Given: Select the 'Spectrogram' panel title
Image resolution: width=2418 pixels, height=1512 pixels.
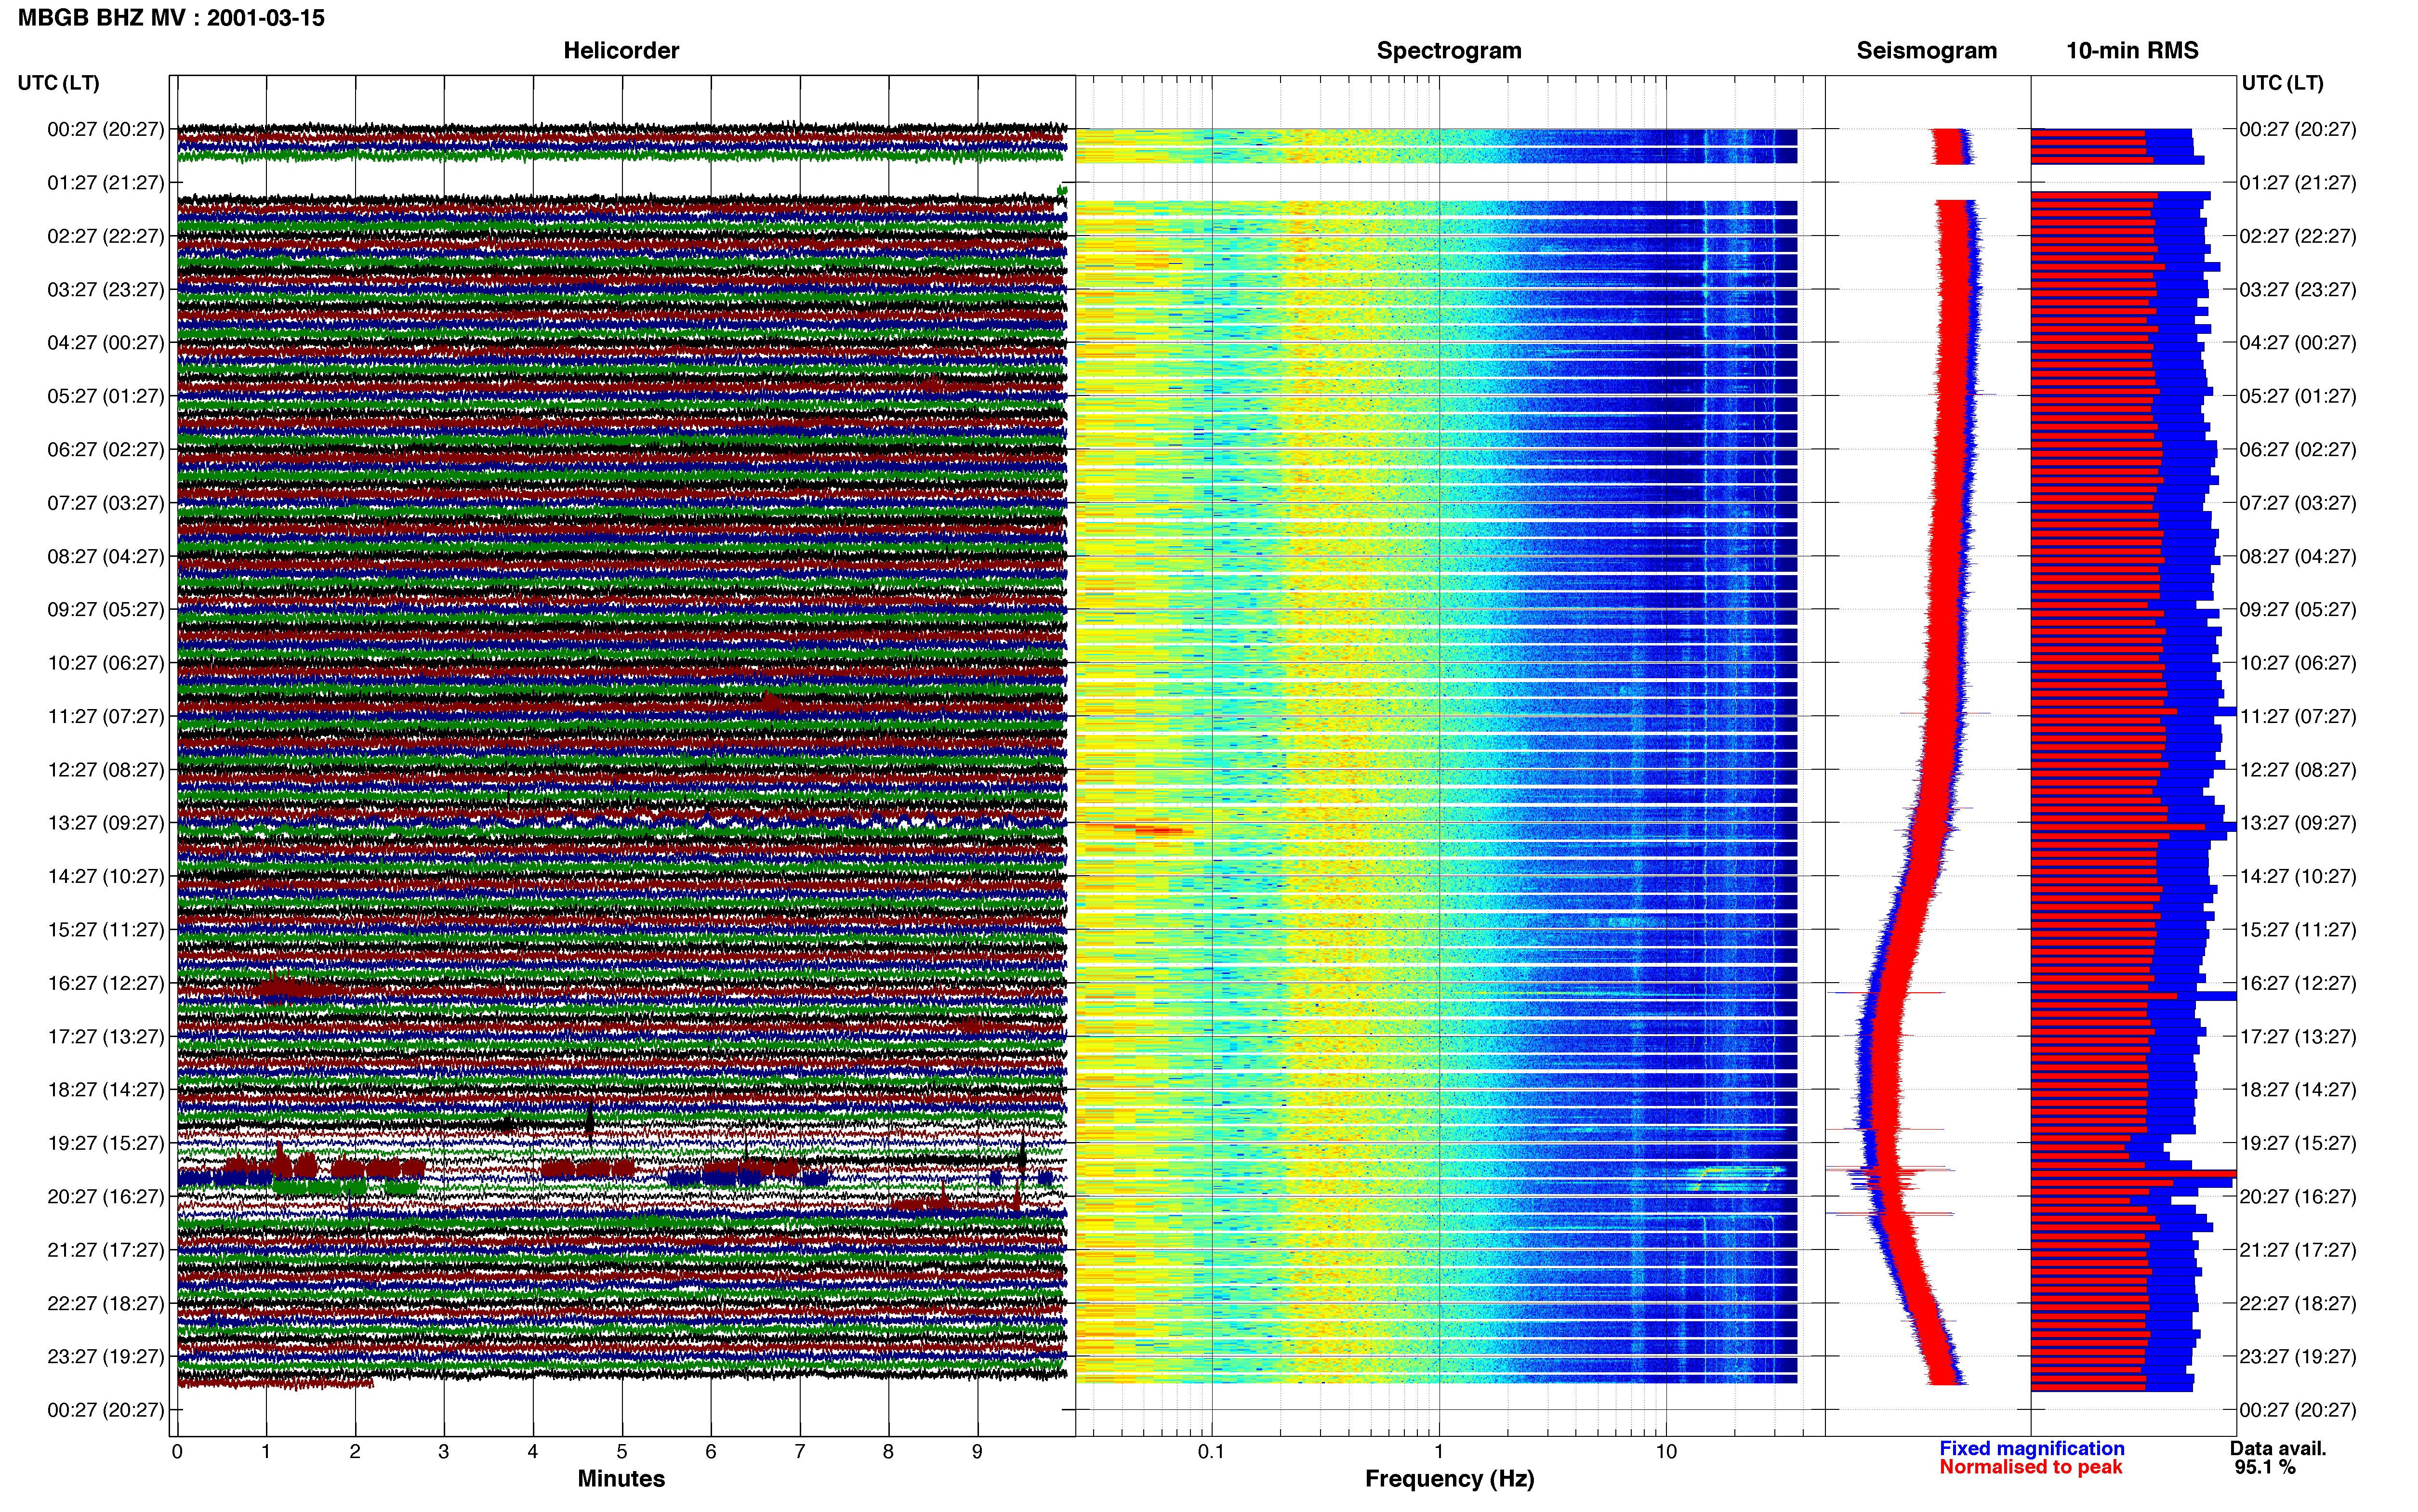Looking at the screenshot, I should pos(1449,51).
